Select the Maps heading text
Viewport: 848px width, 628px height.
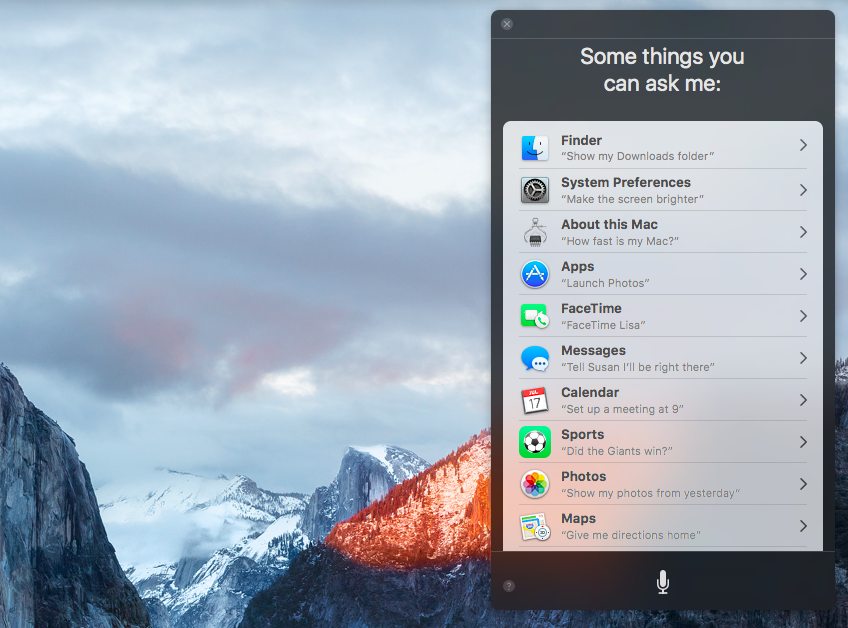coord(579,518)
